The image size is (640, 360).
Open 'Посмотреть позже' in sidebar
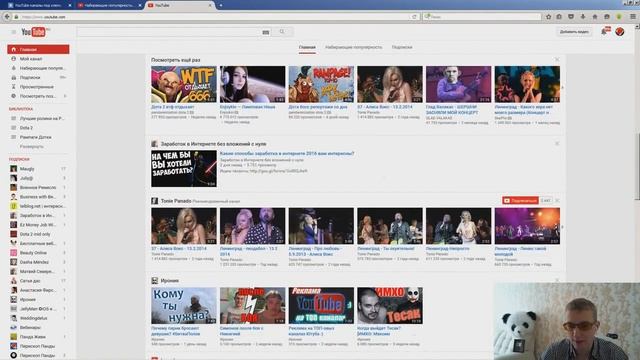point(38,96)
